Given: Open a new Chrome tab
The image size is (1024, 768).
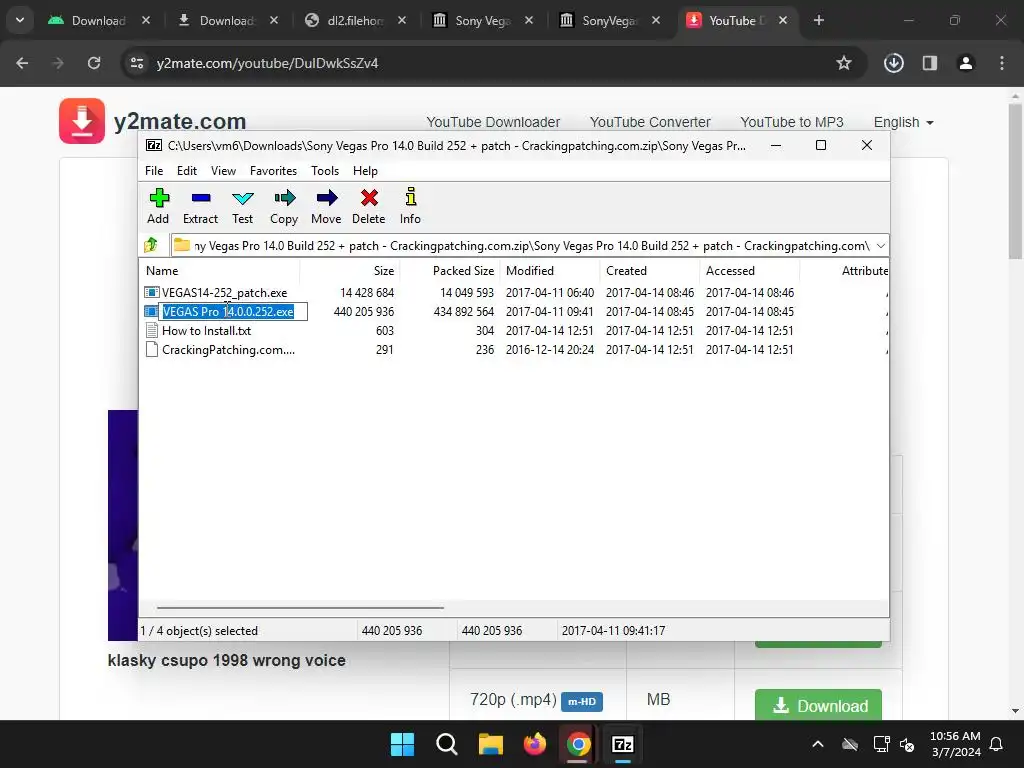Looking at the screenshot, I should 819,20.
